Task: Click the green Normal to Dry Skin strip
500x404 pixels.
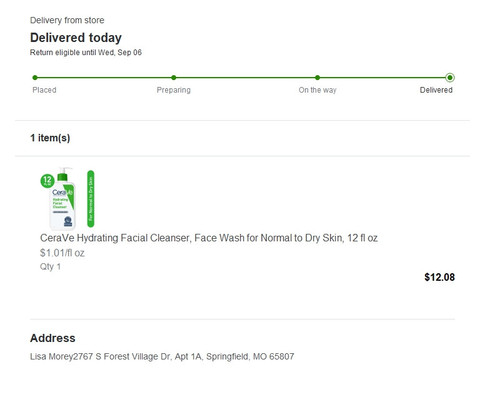Action: click(x=91, y=199)
